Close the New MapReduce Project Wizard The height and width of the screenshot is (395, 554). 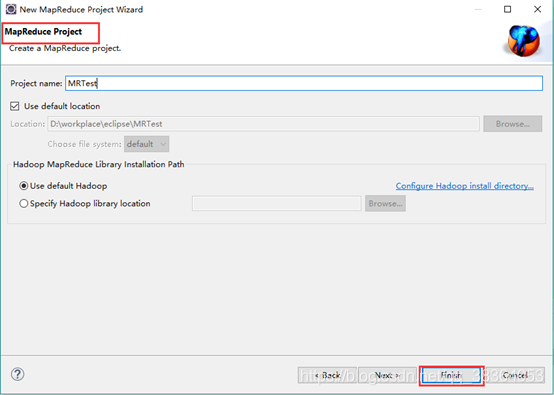537,9
